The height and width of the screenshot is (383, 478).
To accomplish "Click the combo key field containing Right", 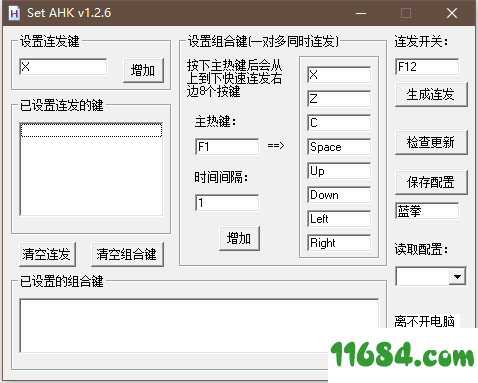I will [x=339, y=243].
